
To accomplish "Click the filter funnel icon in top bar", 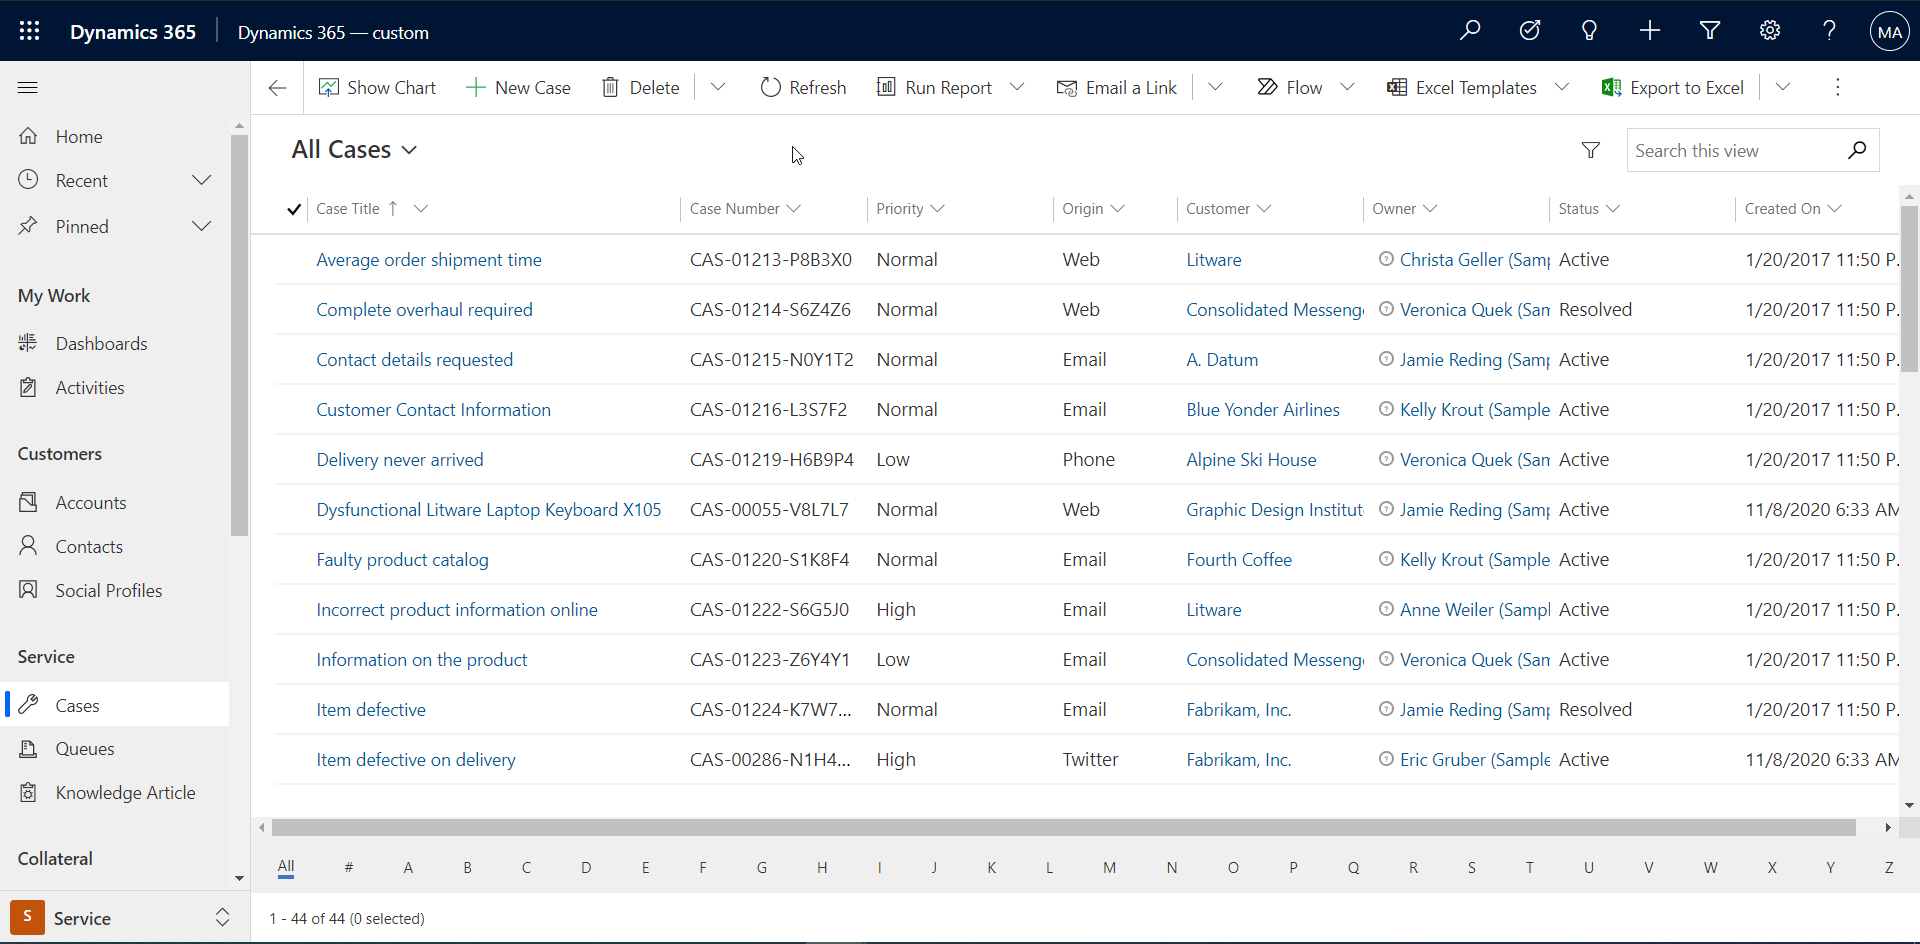I will 1710,30.
